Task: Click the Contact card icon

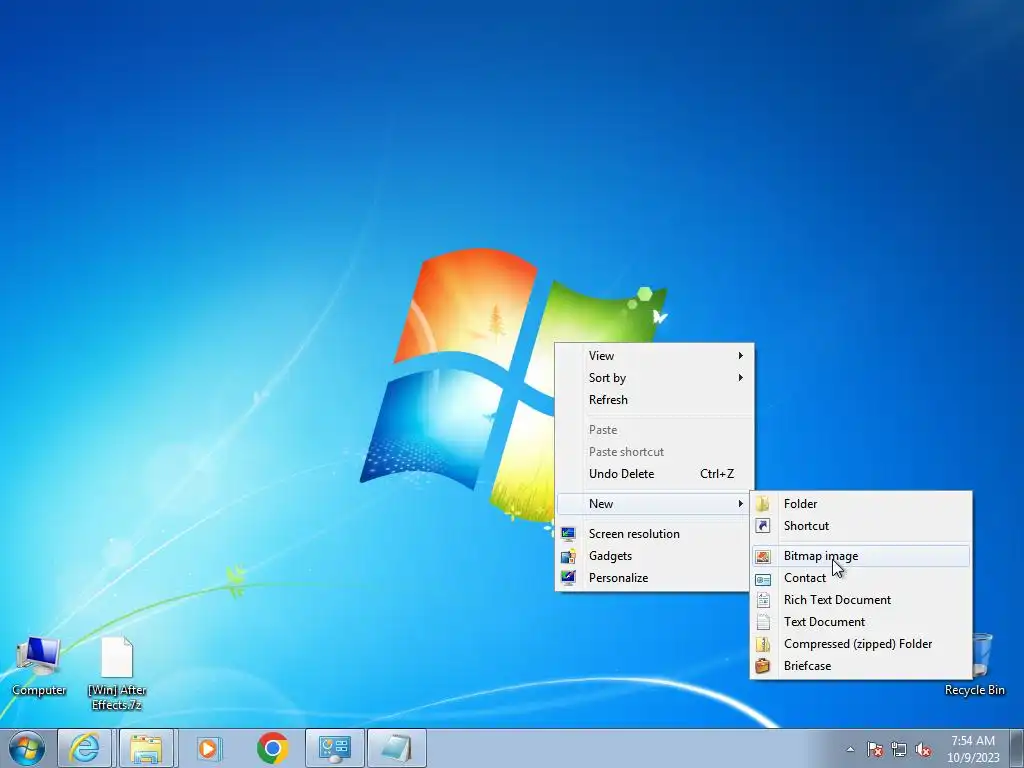Action: click(763, 578)
